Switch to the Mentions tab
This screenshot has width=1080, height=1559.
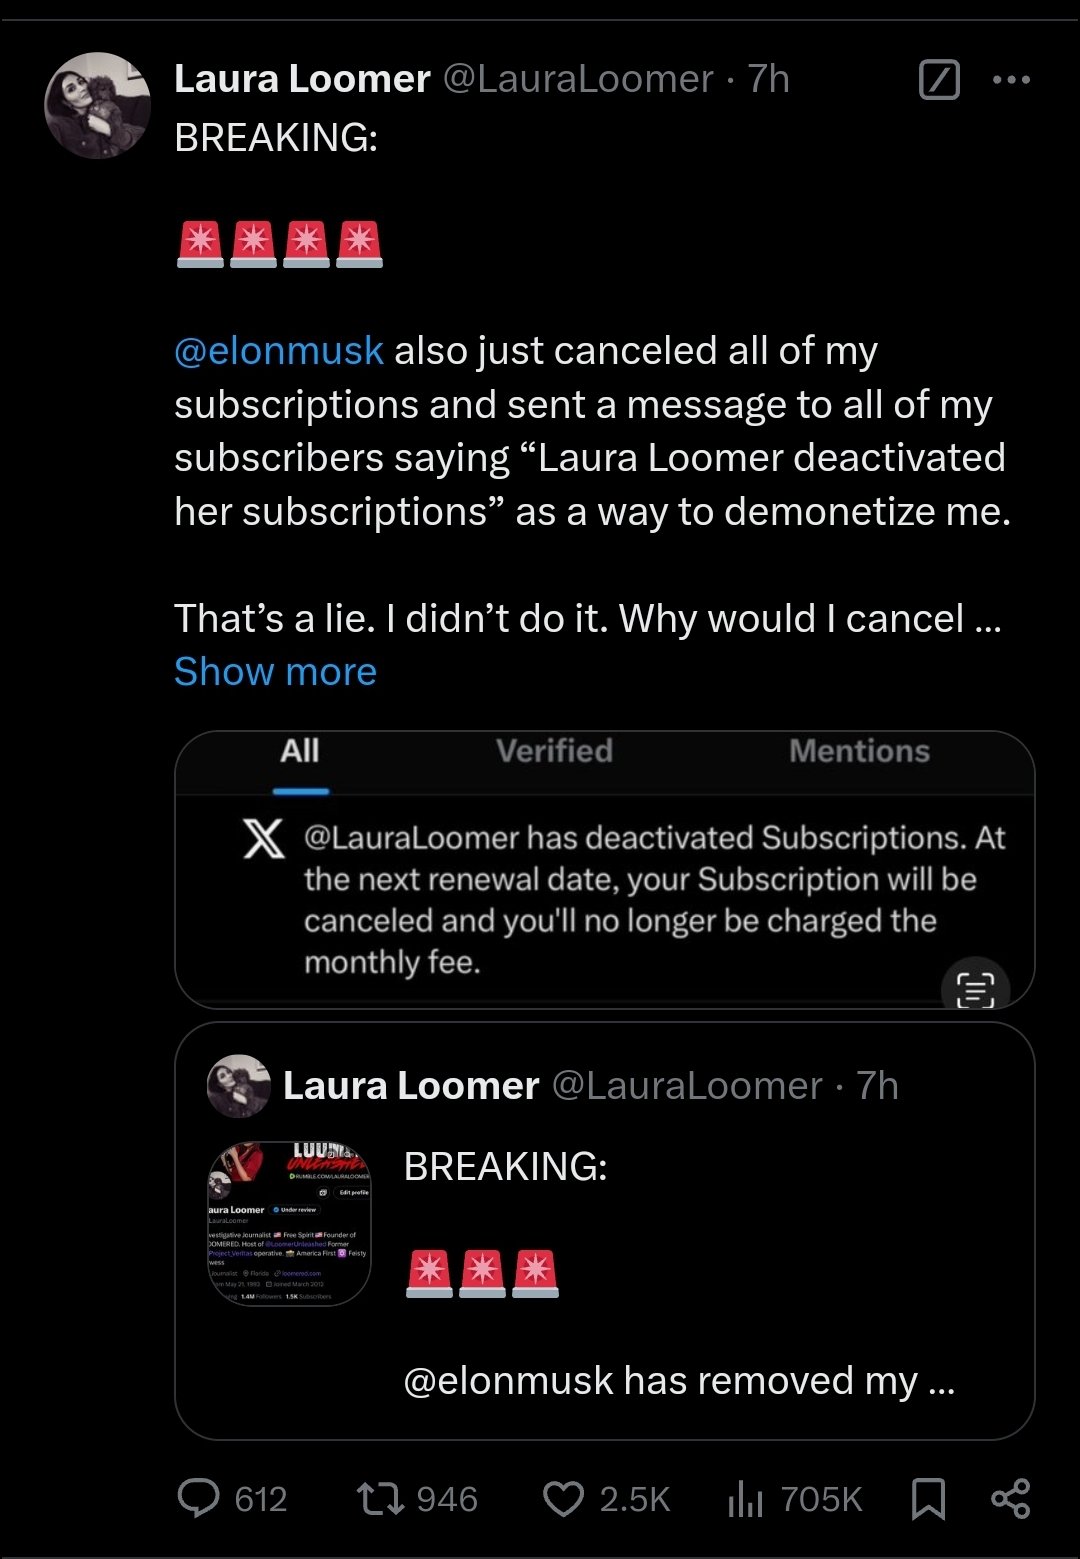[859, 751]
